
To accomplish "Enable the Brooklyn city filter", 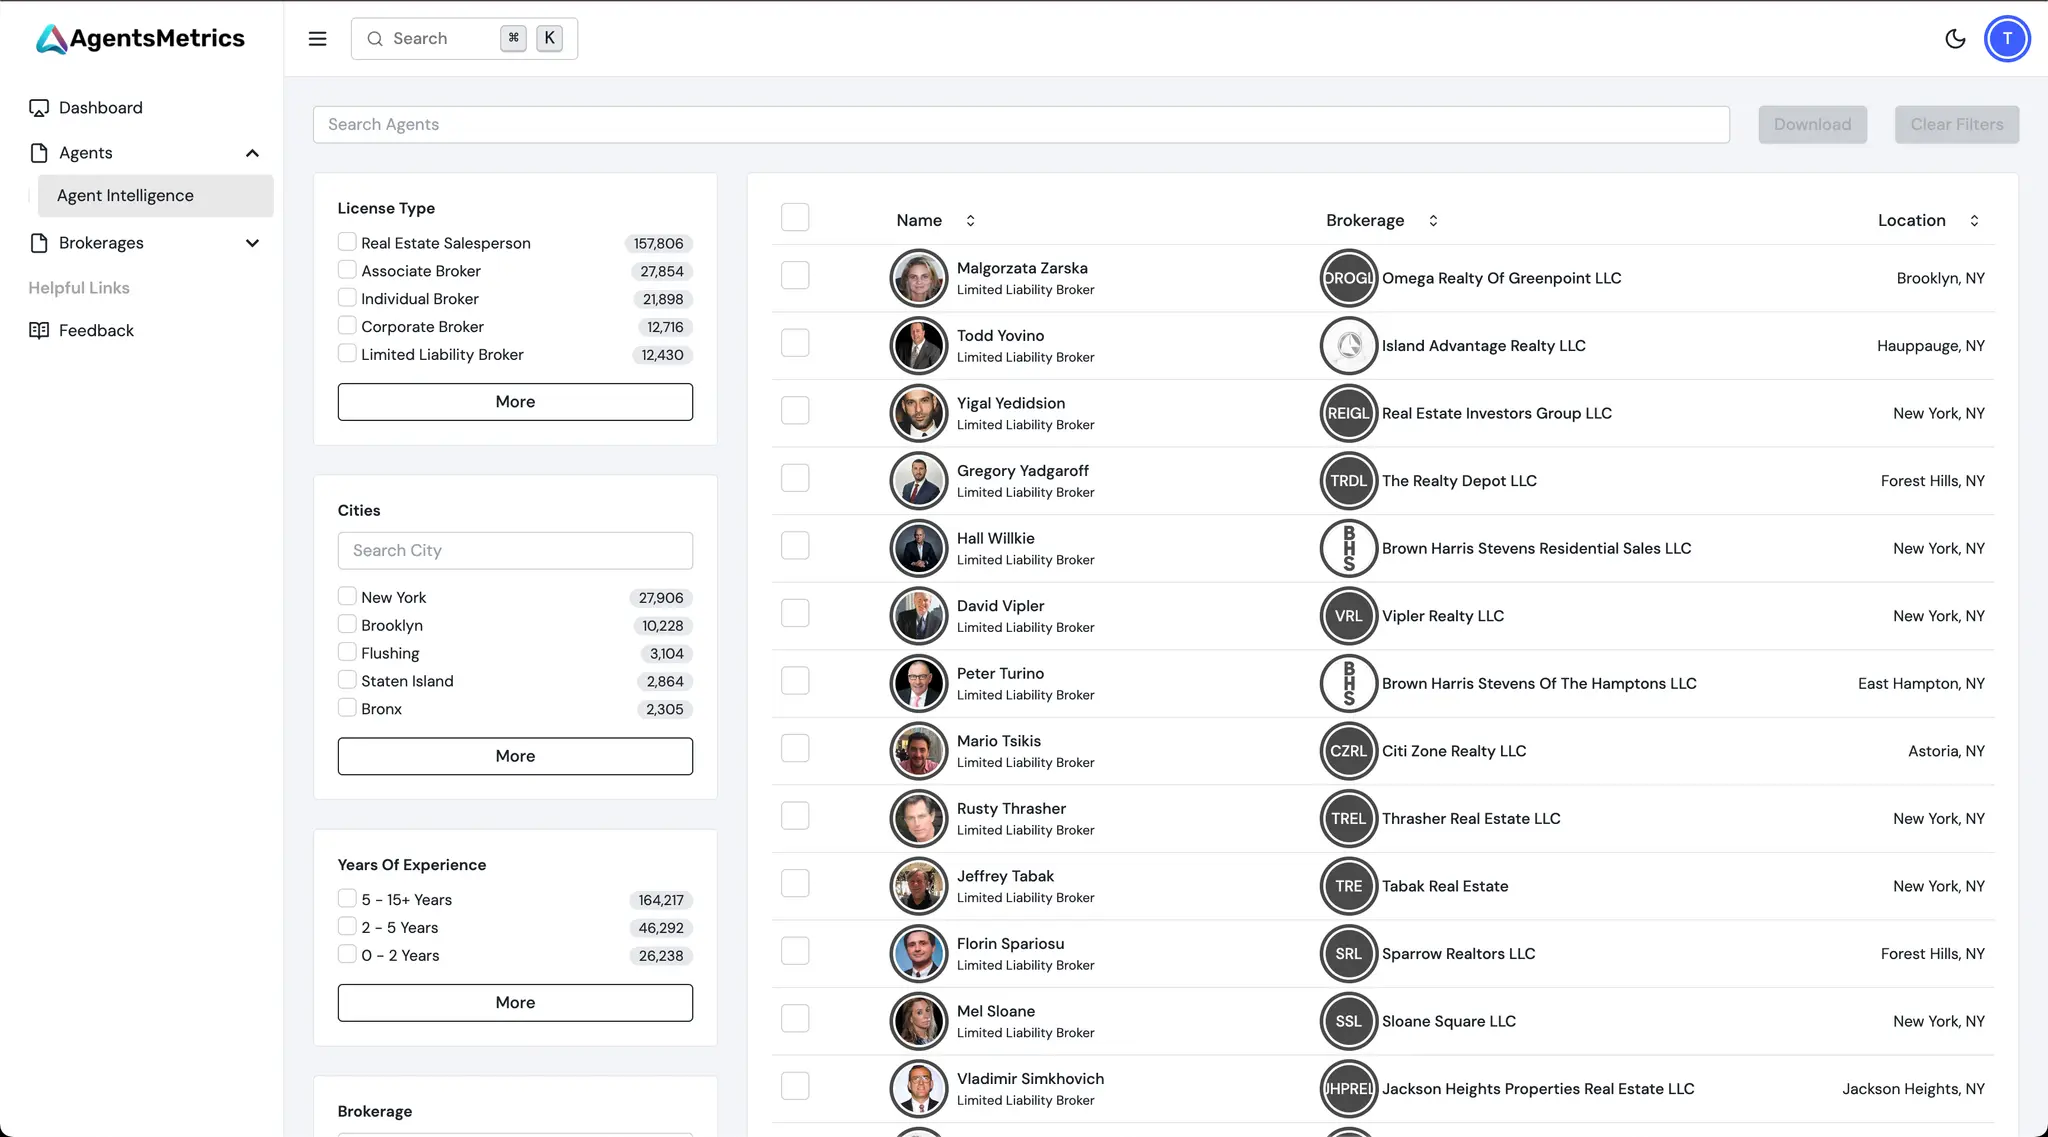I will pyautogui.click(x=347, y=624).
